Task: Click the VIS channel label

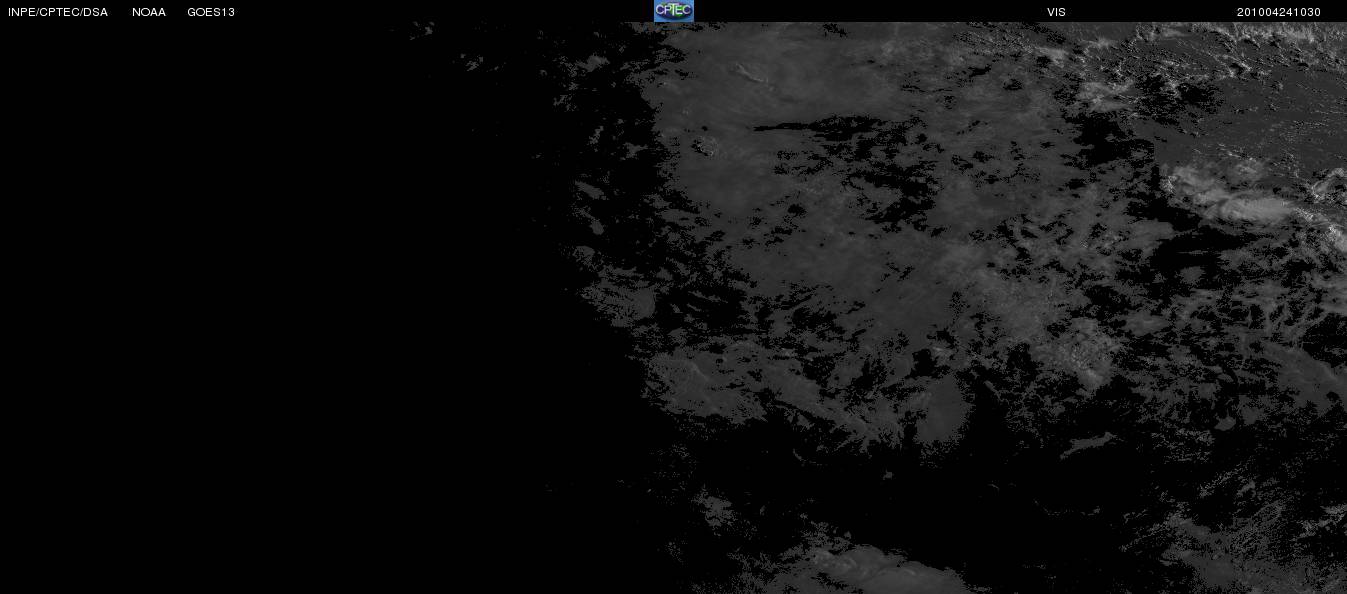Action: [x=1056, y=12]
